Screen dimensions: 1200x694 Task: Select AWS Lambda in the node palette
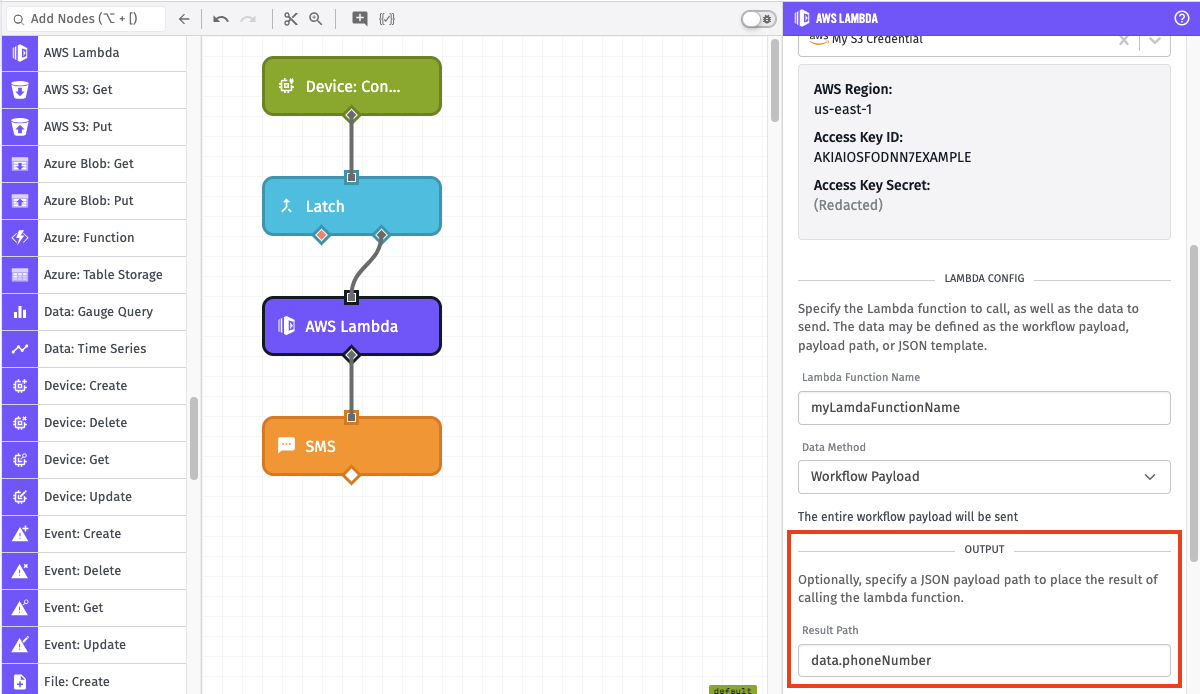[94, 53]
